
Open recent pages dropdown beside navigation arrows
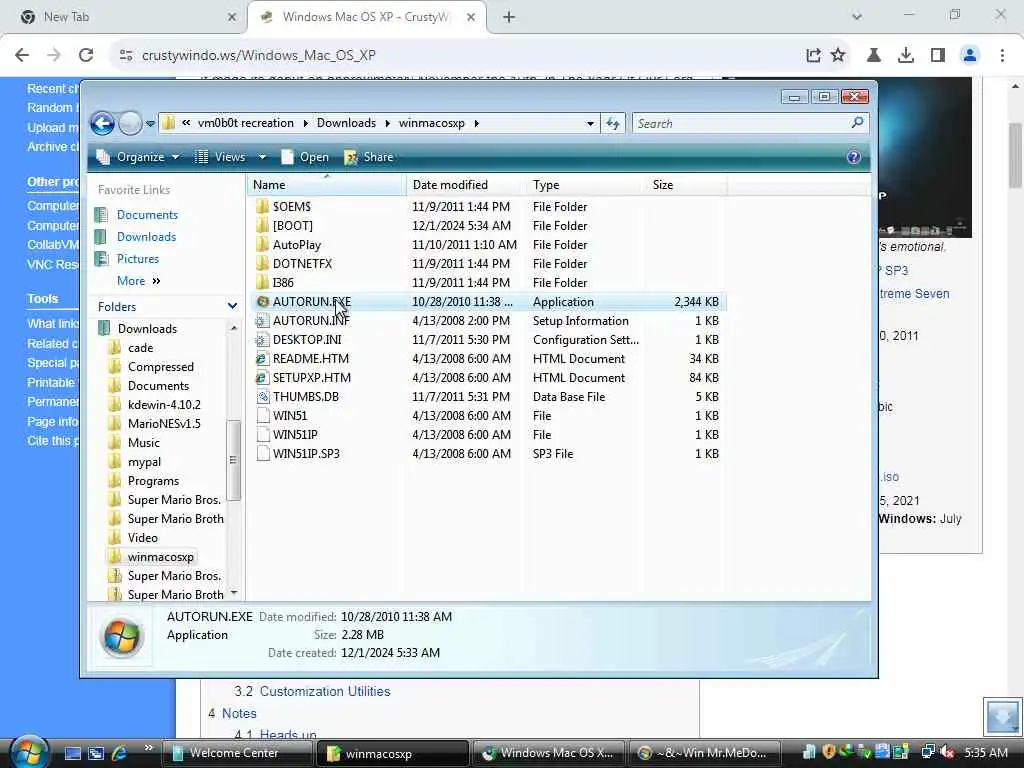pyautogui.click(x=150, y=123)
